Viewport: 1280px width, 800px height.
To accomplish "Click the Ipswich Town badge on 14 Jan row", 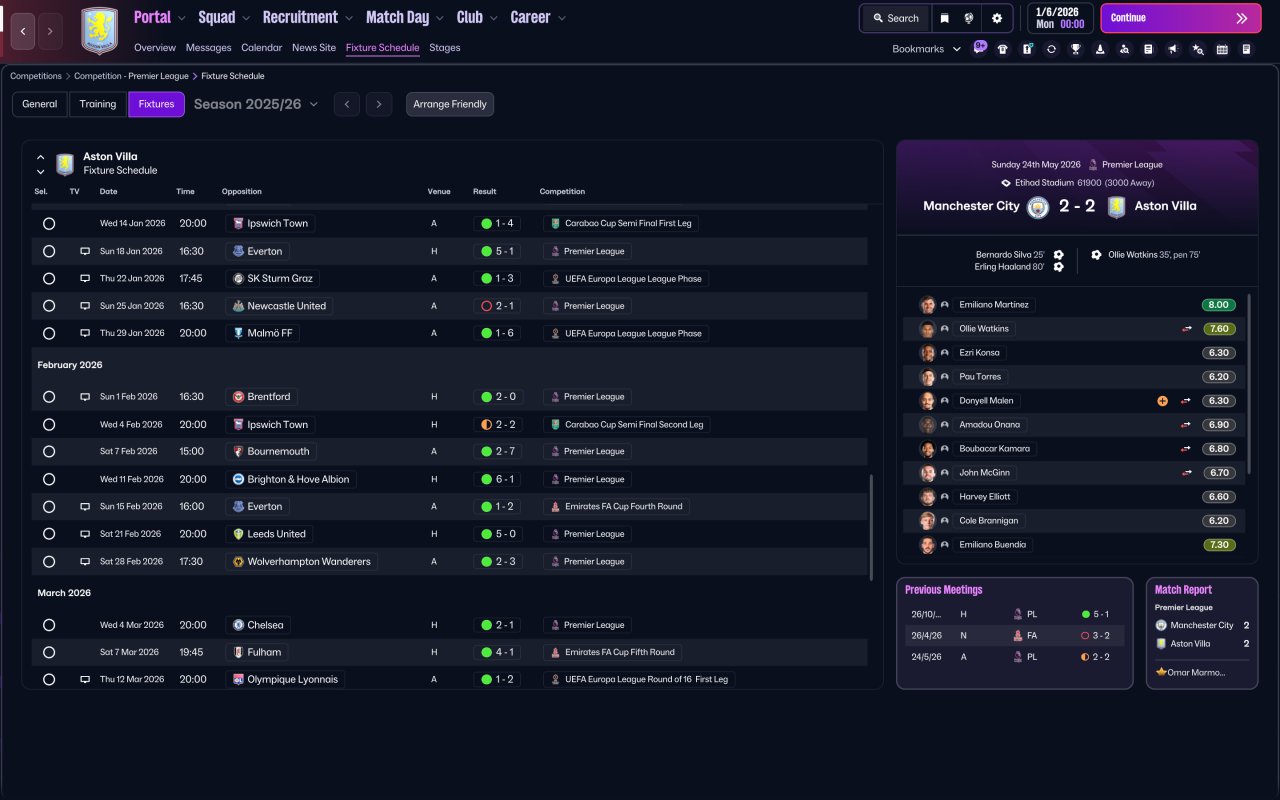I will 238,224.
